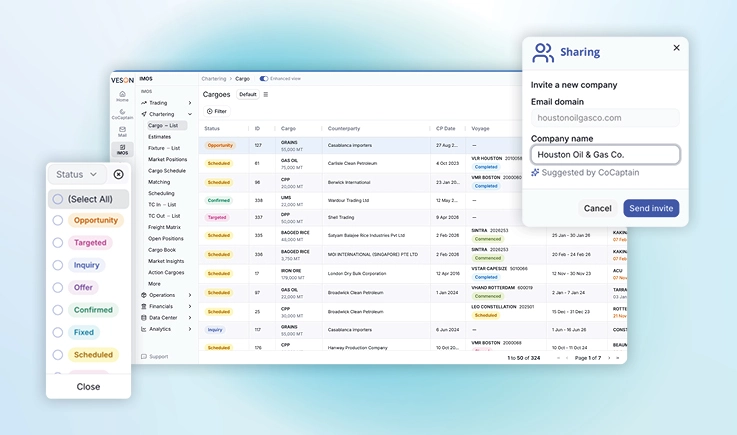Select the Casablanca Importers Opportunity row
The width and height of the screenshot is (737, 435).
pos(360,145)
